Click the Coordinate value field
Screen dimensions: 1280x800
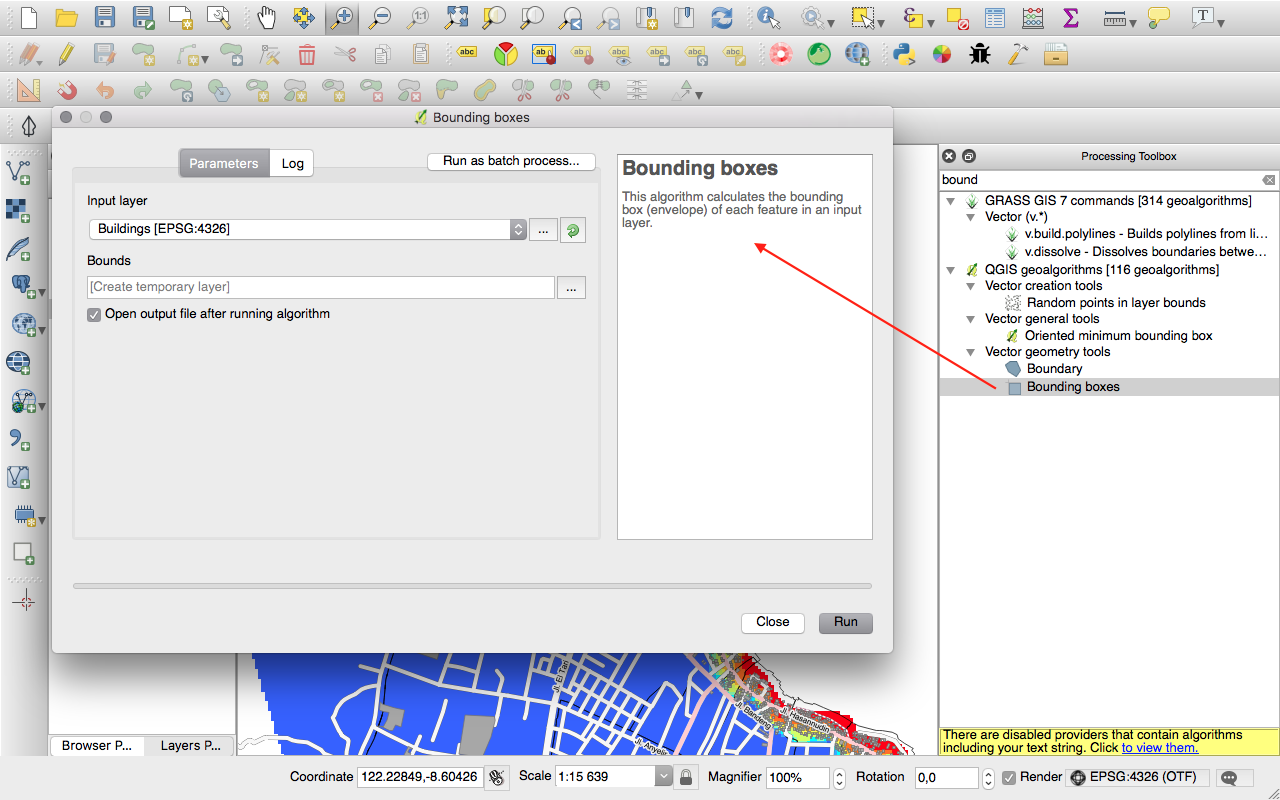coord(420,777)
